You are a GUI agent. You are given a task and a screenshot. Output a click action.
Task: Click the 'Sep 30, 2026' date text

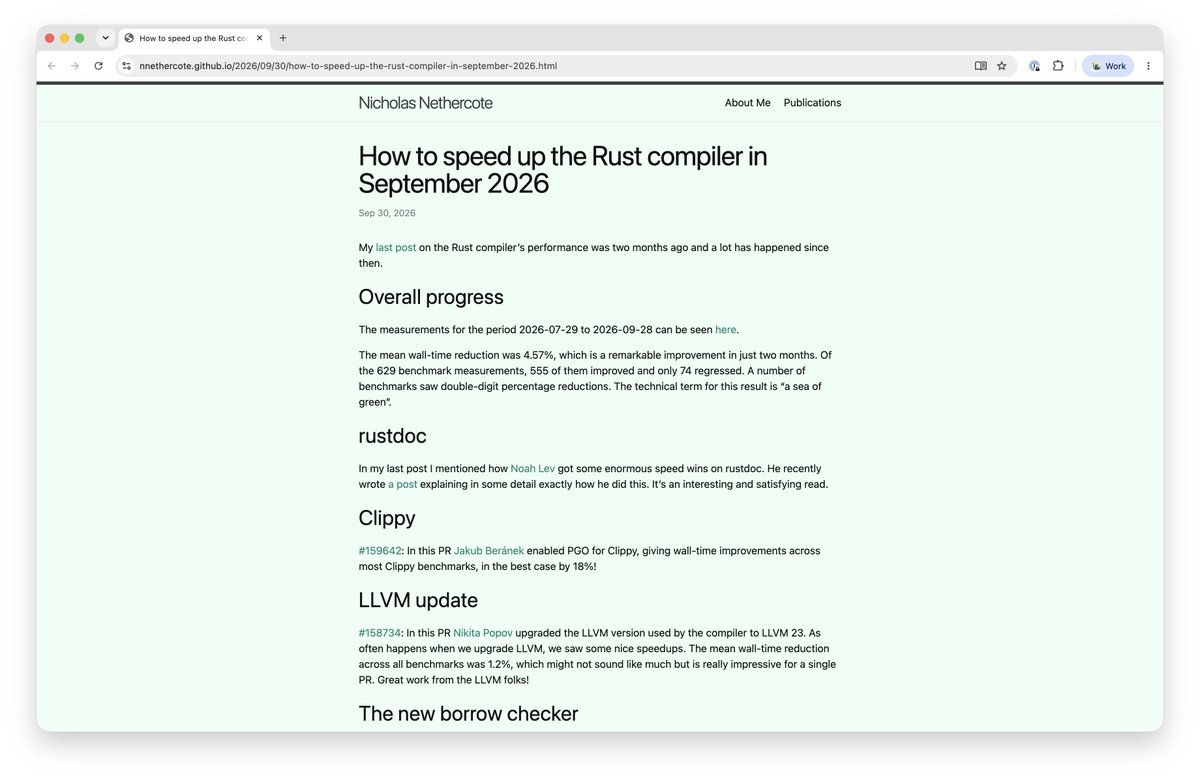[387, 213]
